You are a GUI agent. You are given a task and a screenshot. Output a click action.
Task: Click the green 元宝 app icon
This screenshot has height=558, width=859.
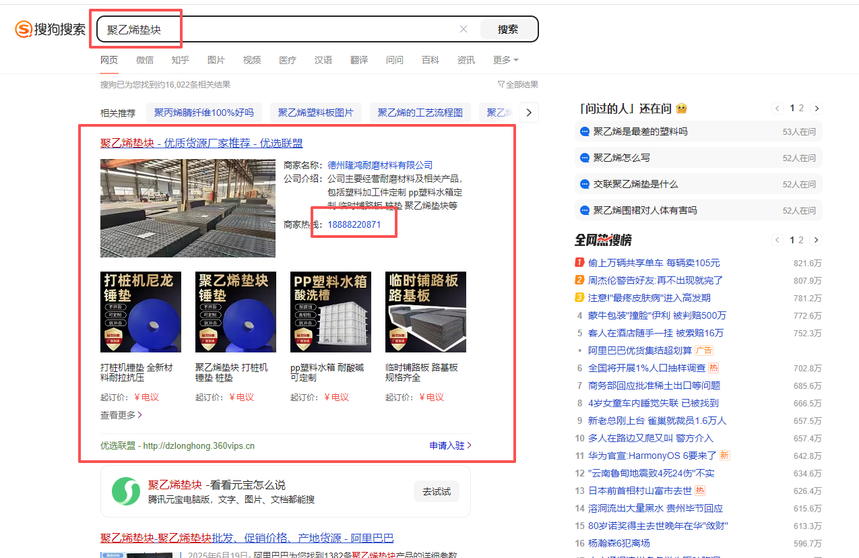(x=126, y=491)
